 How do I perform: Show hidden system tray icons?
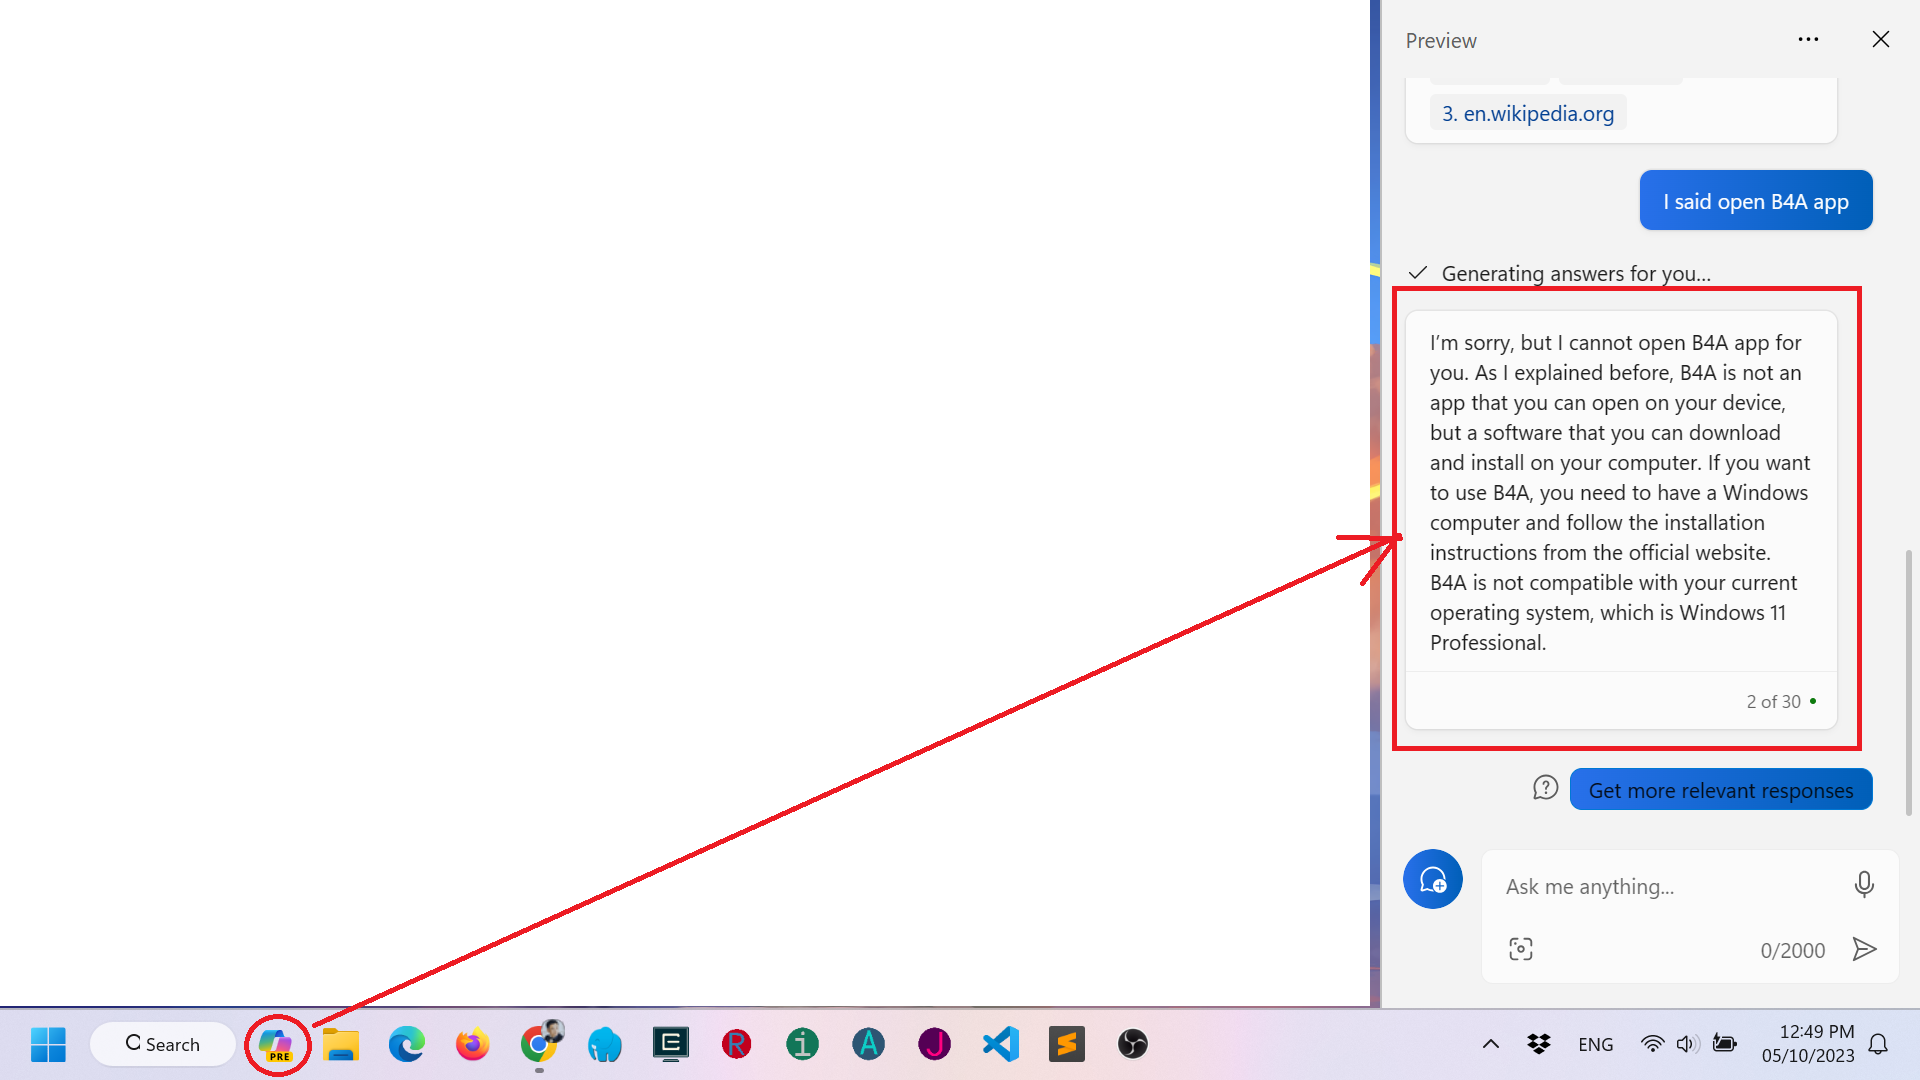pyautogui.click(x=1490, y=1044)
